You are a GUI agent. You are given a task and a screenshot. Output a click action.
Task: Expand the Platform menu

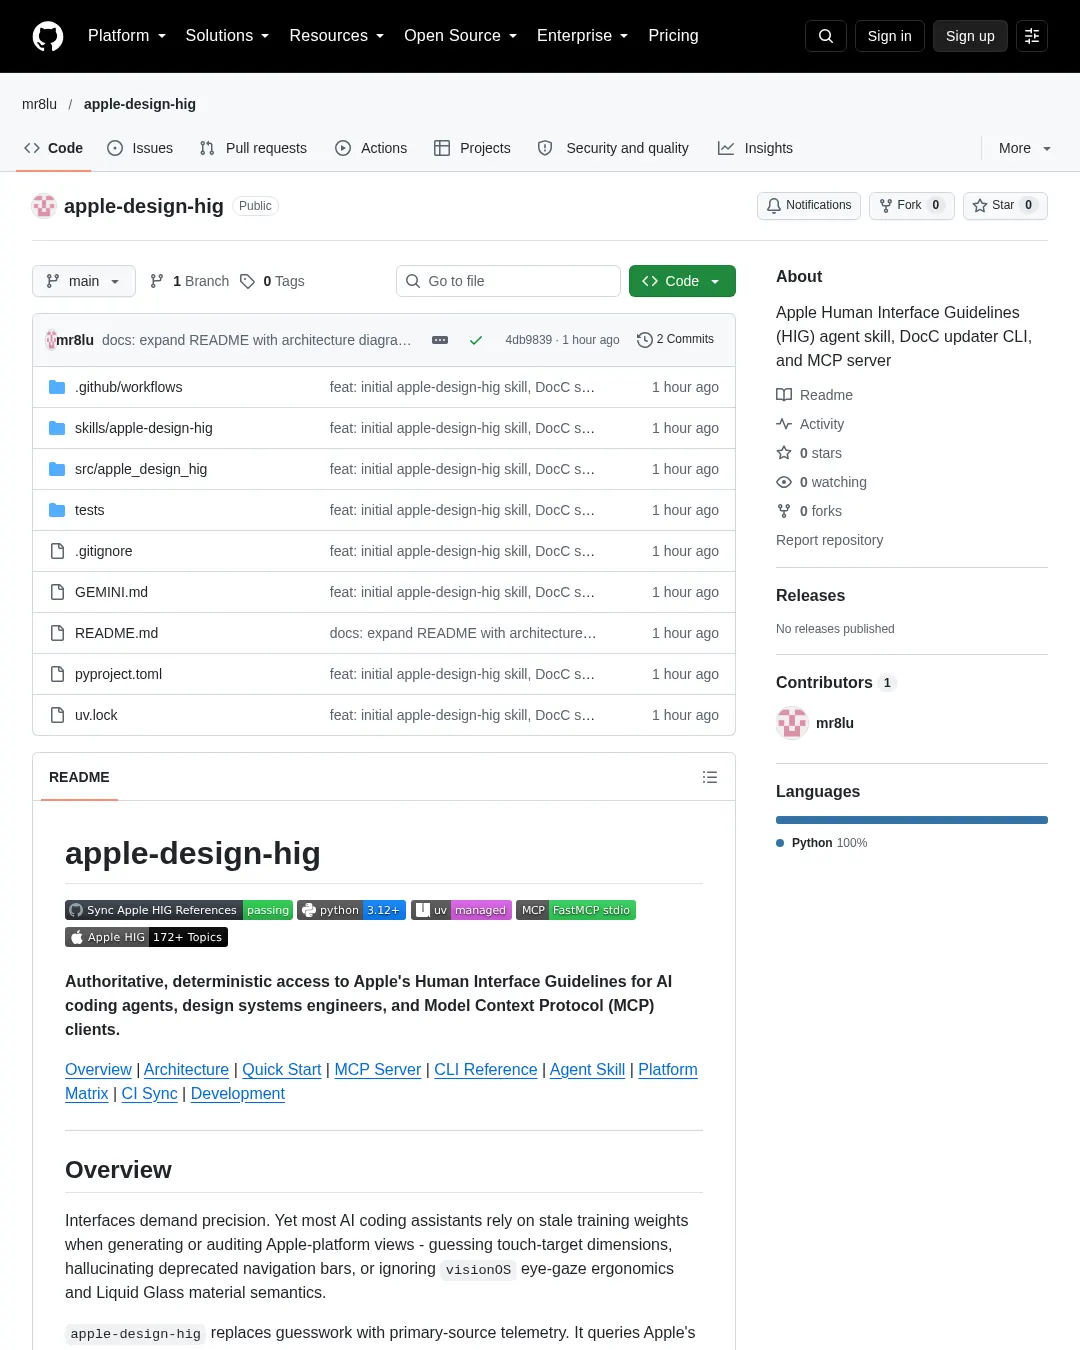[127, 36]
